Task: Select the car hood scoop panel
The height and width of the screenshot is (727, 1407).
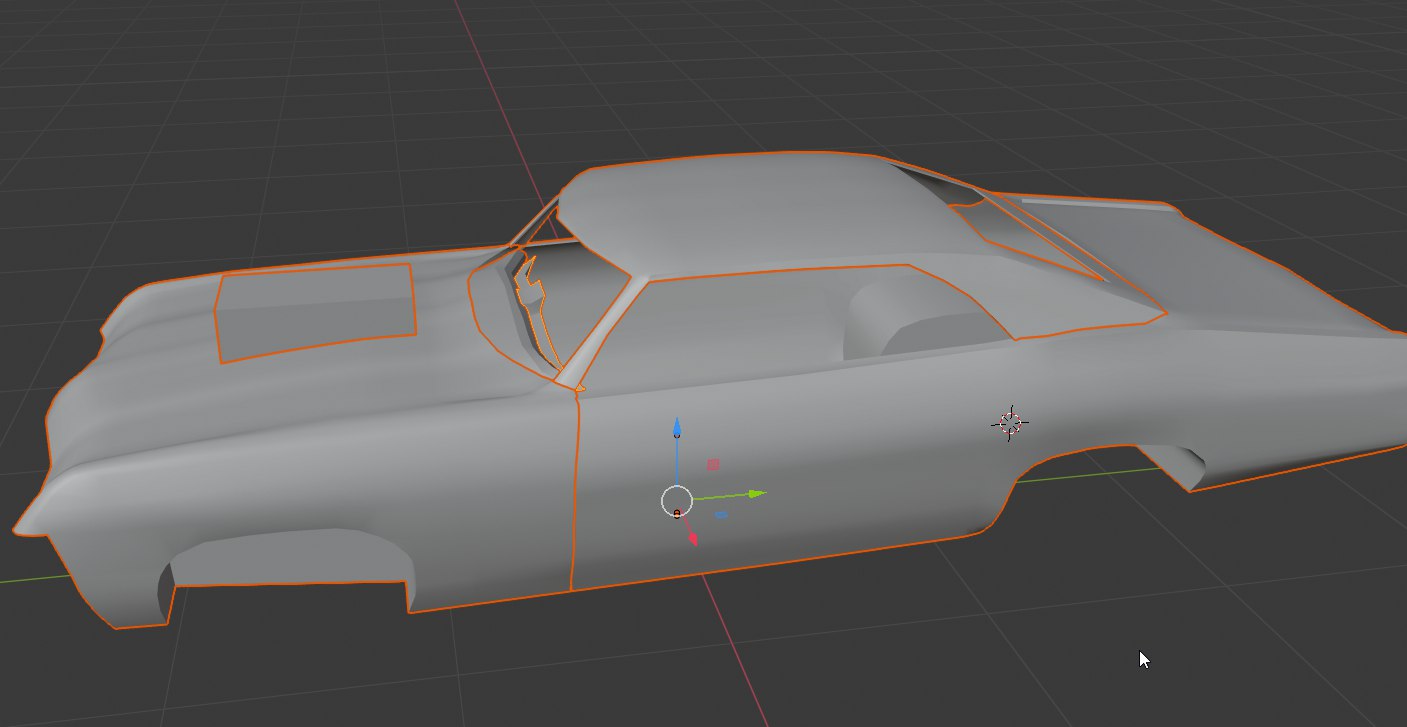Action: [x=315, y=313]
